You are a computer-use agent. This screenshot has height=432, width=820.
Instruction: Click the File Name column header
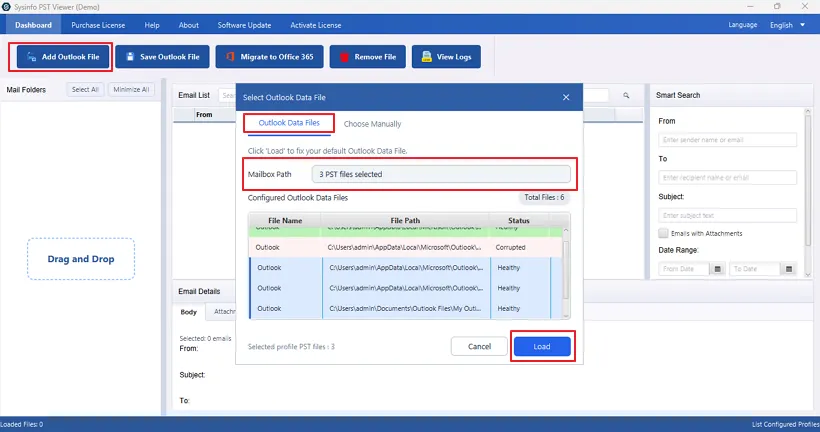[285, 221]
